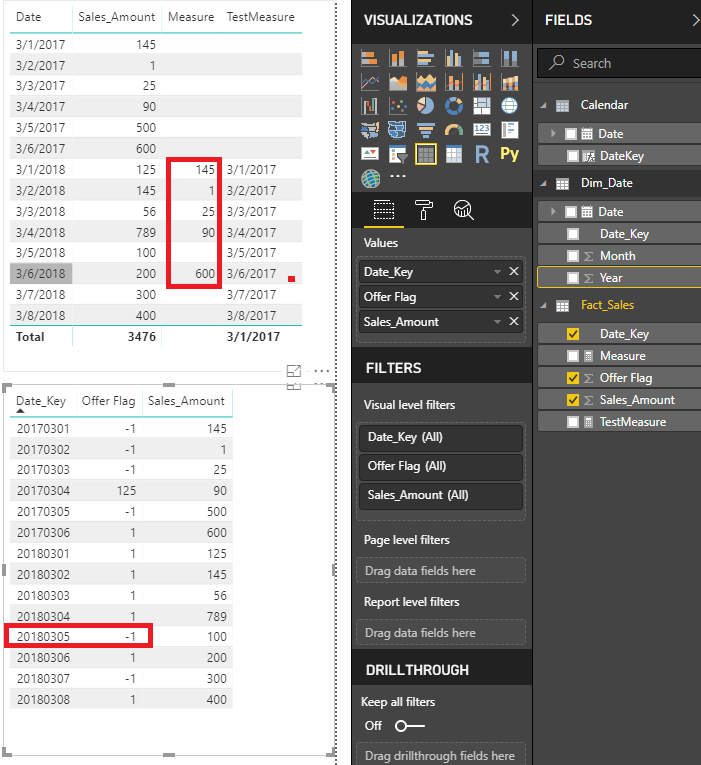
Task: Choose the donut chart visual
Action: [454, 106]
